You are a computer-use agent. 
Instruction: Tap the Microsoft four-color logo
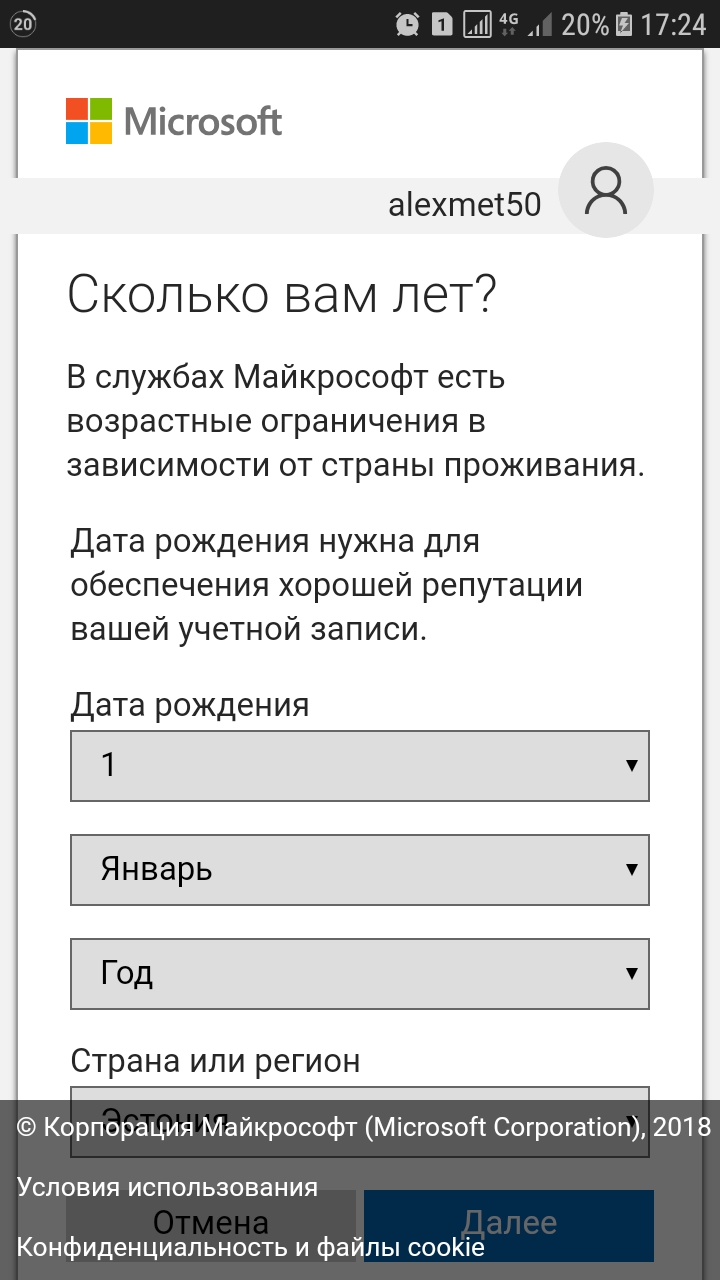click(89, 121)
